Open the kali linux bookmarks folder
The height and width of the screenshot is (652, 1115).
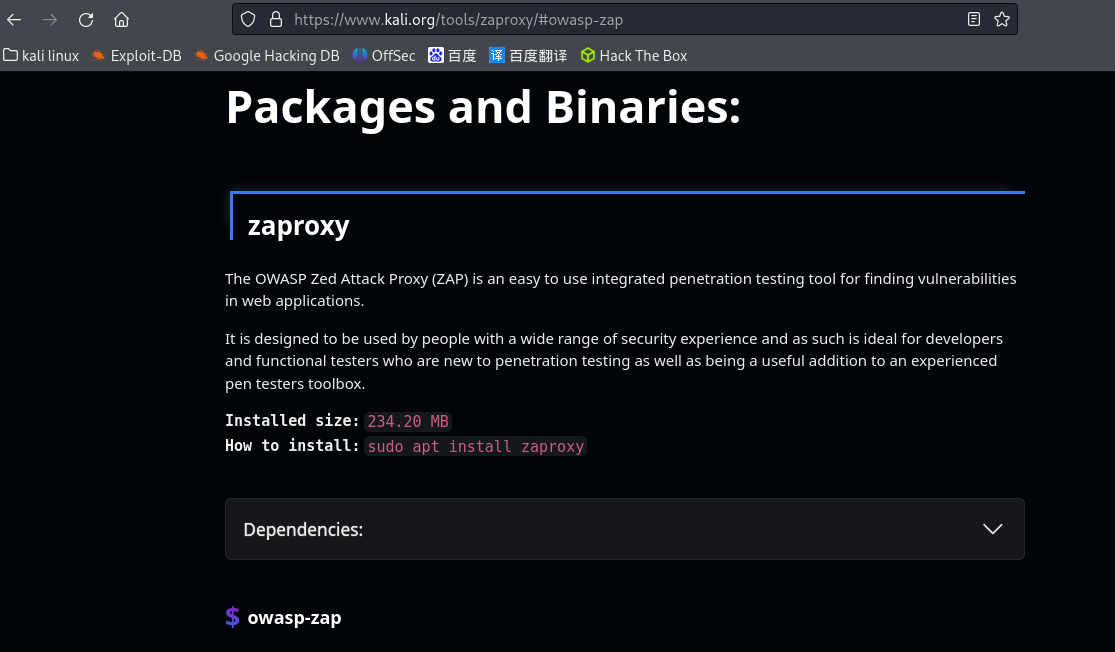(41, 55)
